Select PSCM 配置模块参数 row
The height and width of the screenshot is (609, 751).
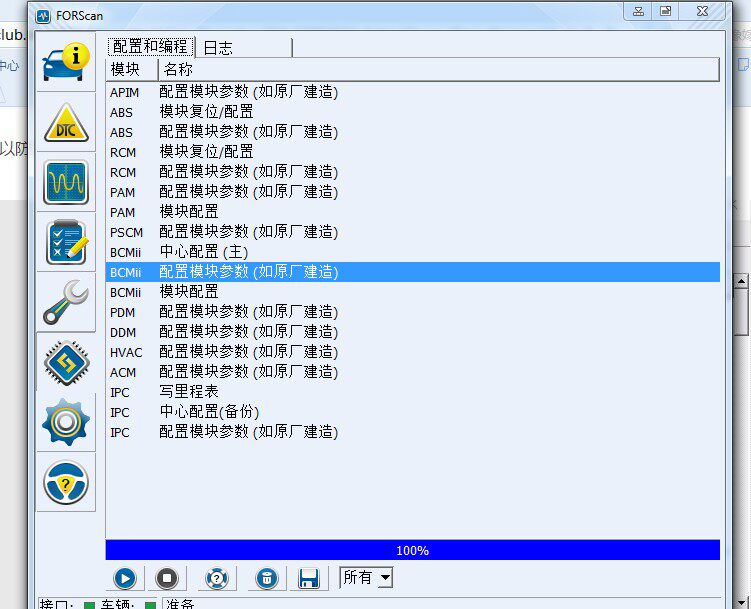point(412,232)
